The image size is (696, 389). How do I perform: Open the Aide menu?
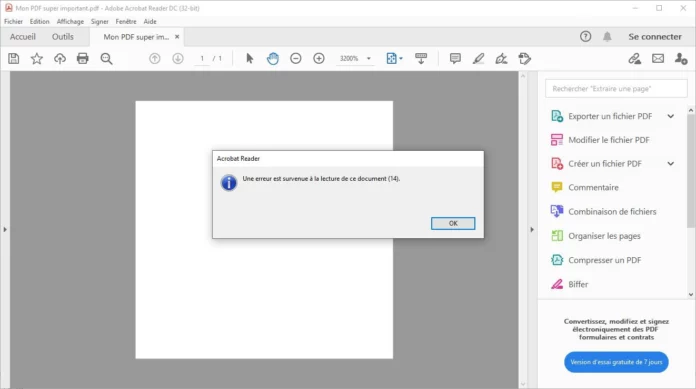150,21
